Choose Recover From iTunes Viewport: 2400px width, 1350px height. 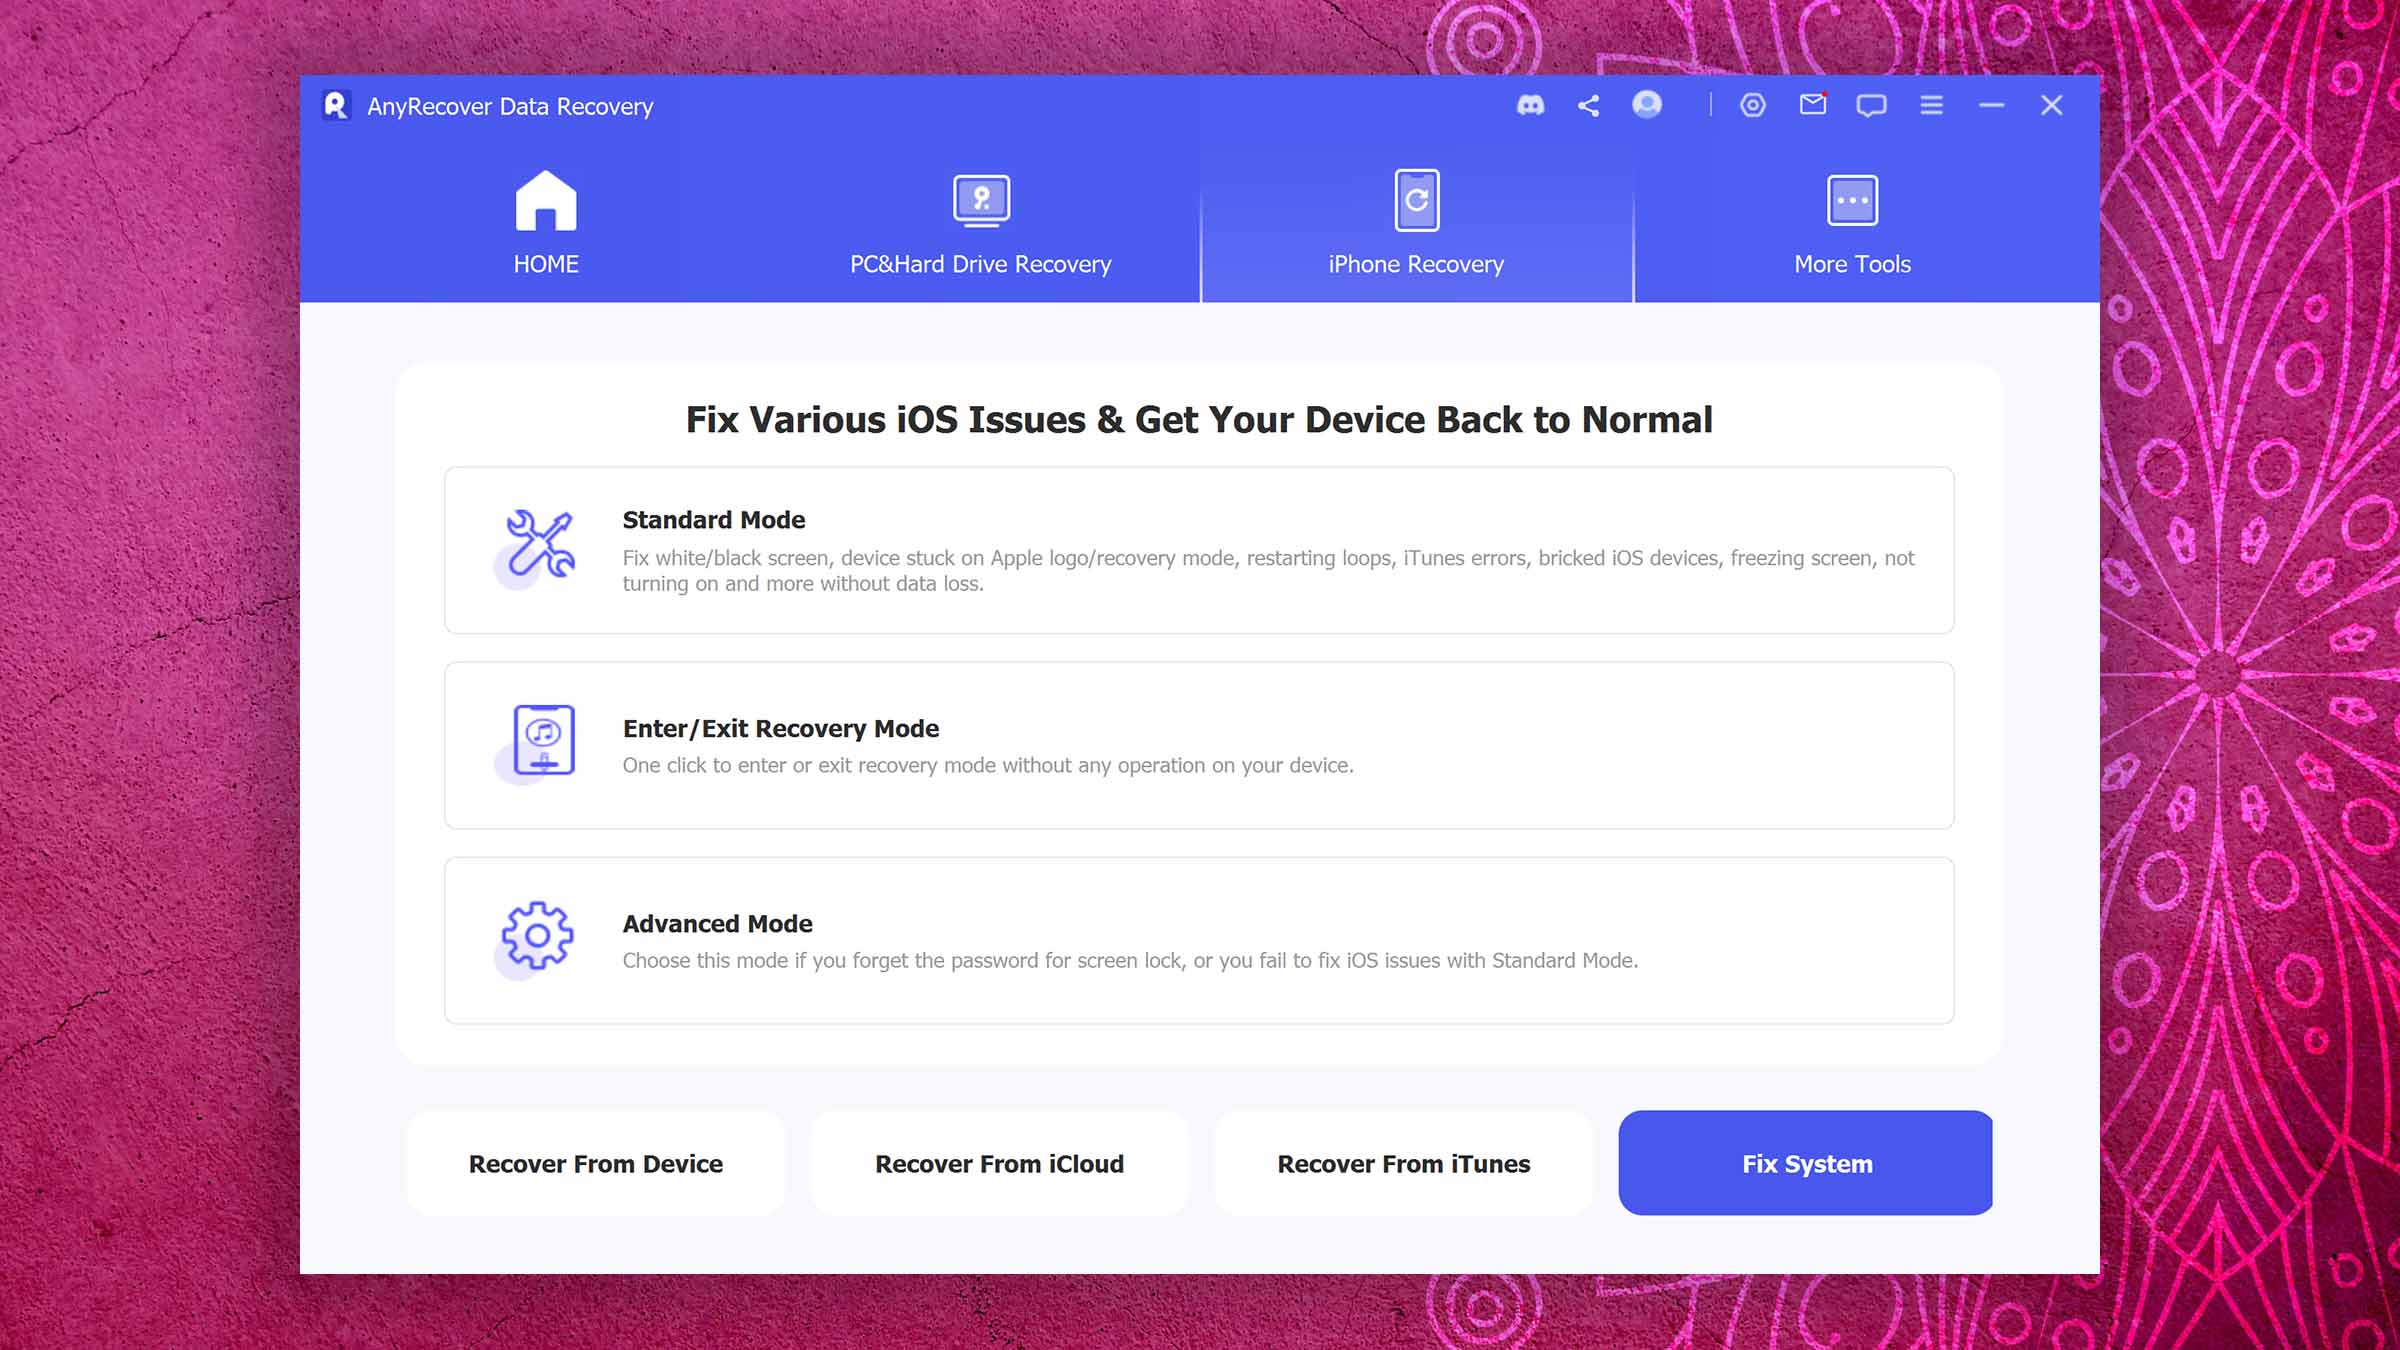point(1404,1163)
